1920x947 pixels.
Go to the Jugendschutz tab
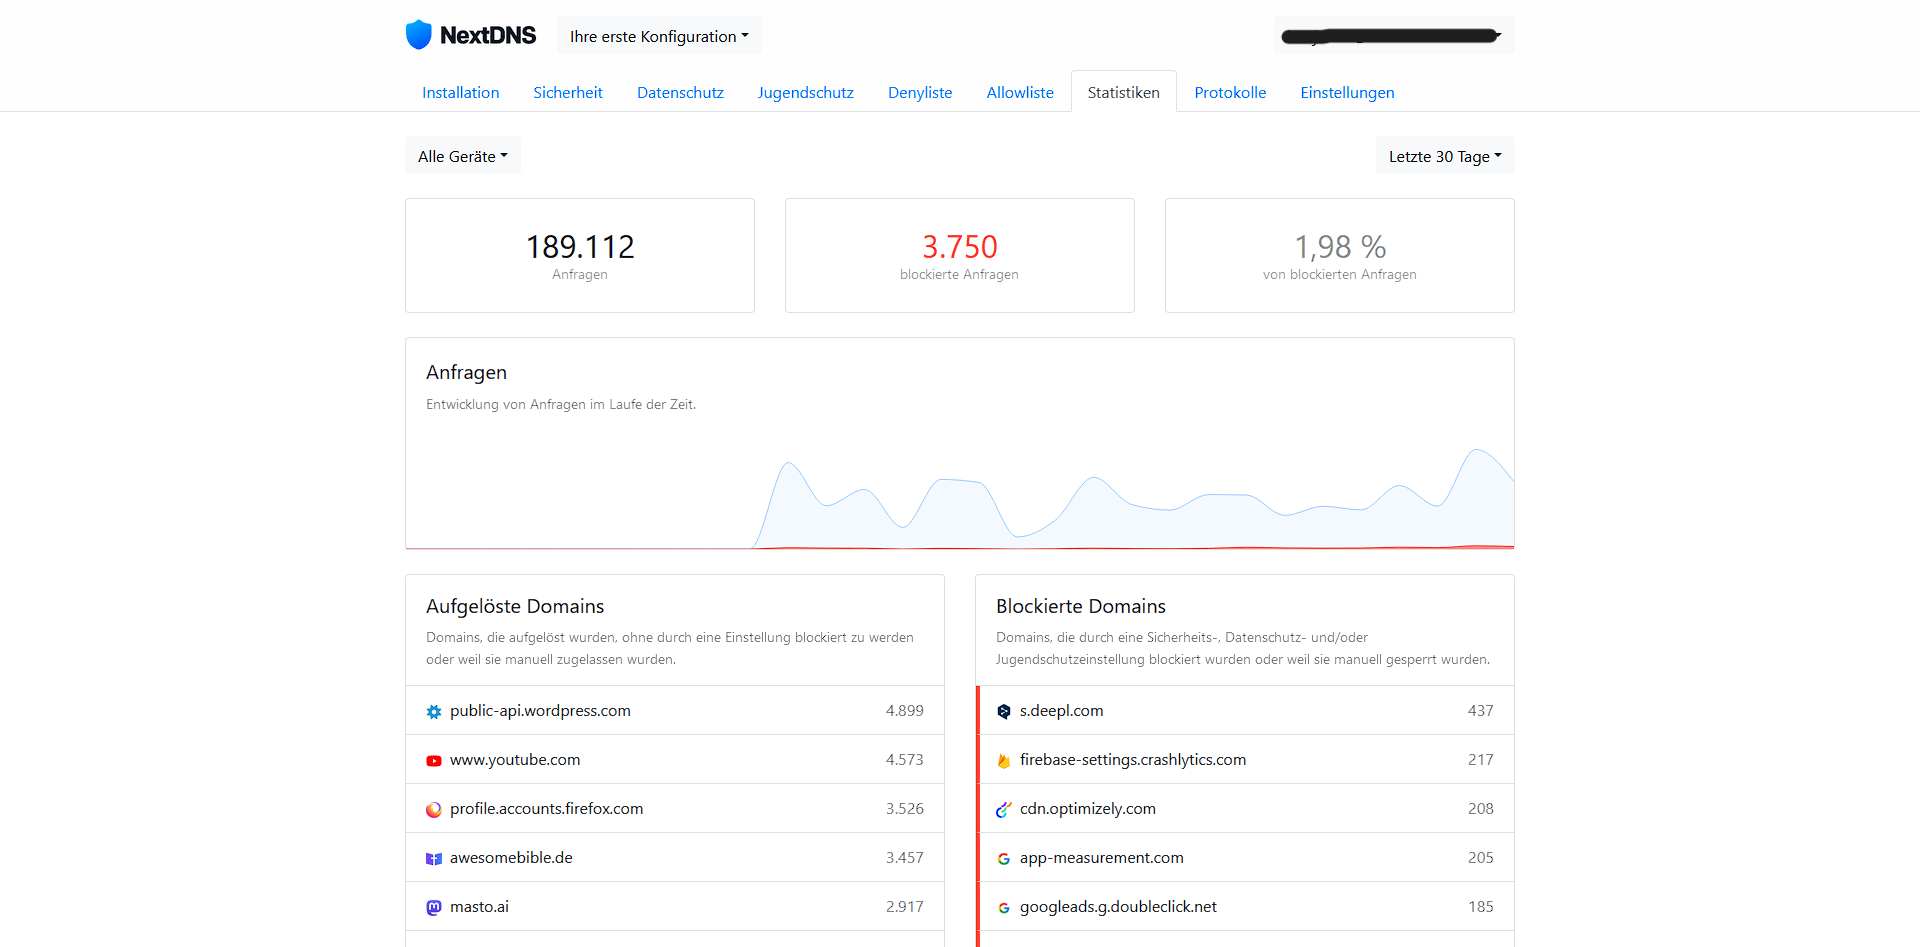[x=806, y=92]
